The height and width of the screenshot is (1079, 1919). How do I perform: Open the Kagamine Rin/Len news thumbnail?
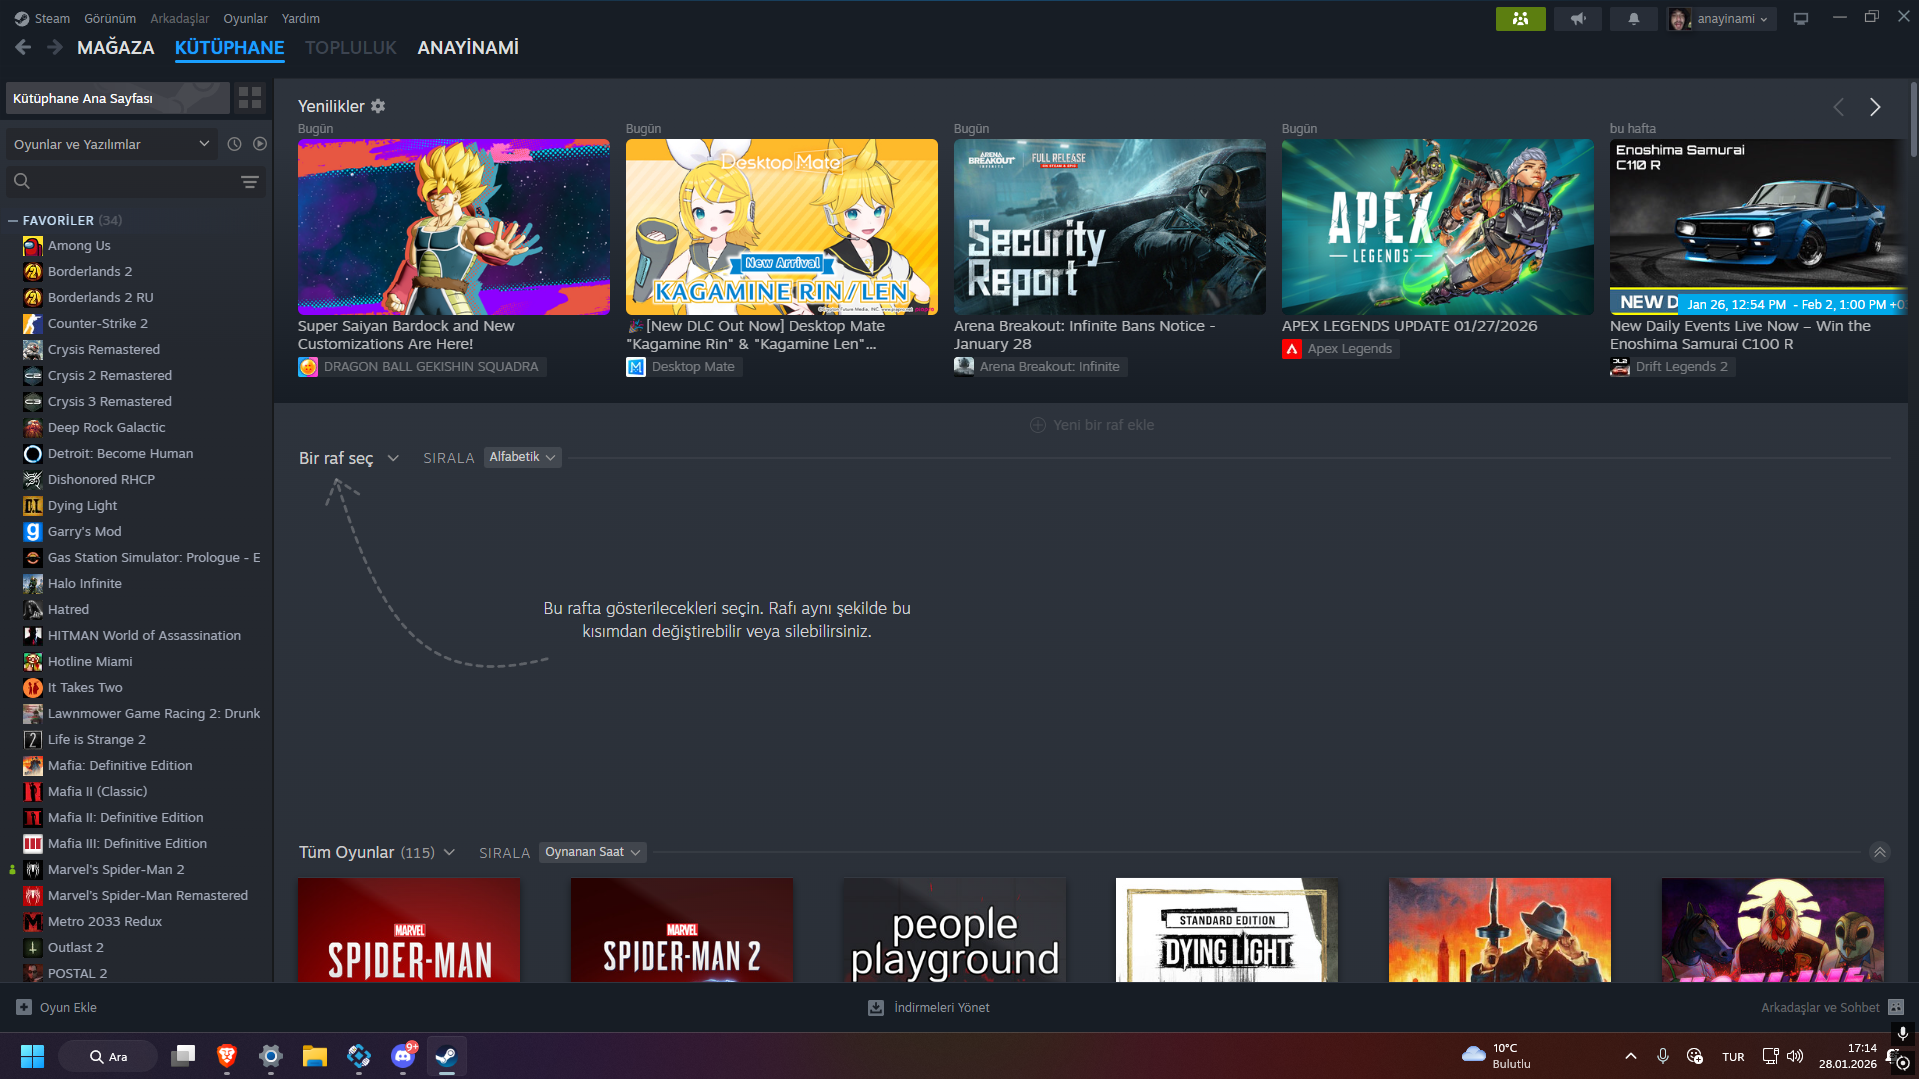pos(782,227)
